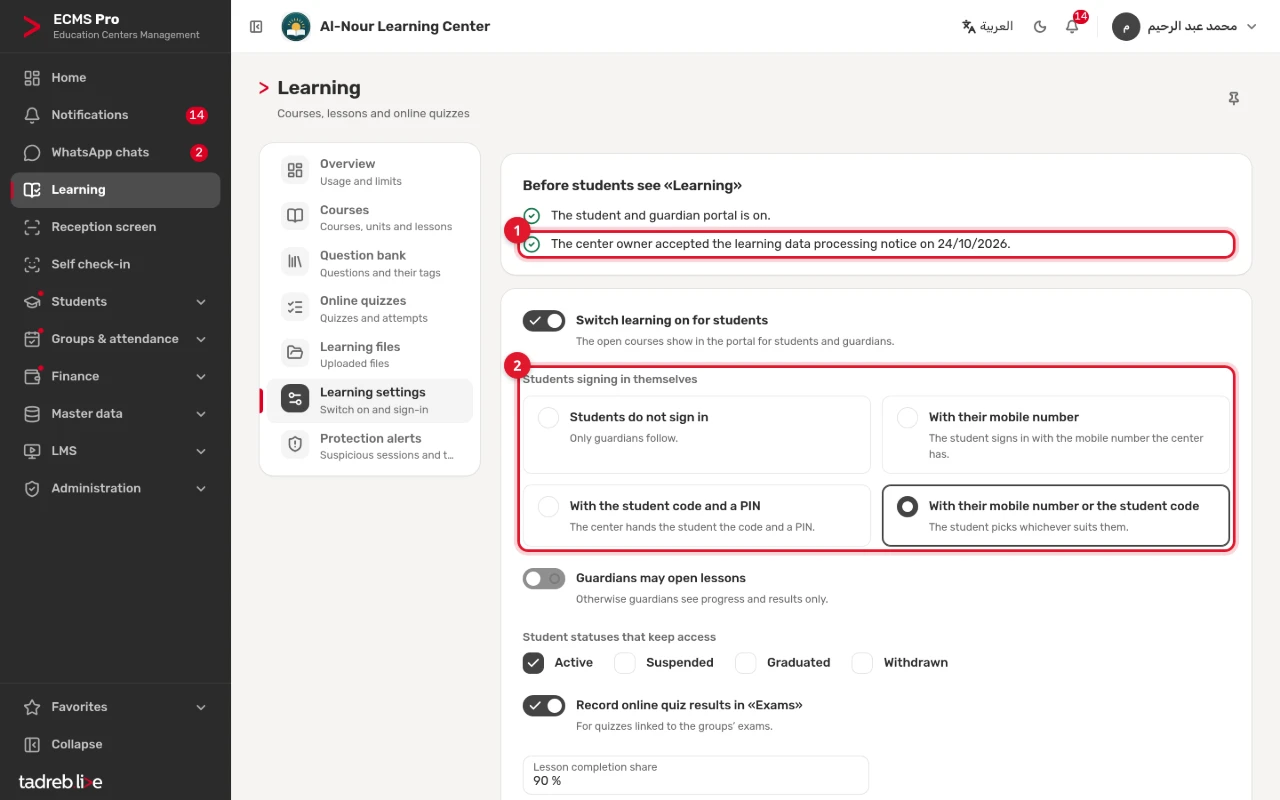The height and width of the screenshot is (800, 1280).
Task: Expand the Finance sidebar menu
Action: (x=115, y=376)
